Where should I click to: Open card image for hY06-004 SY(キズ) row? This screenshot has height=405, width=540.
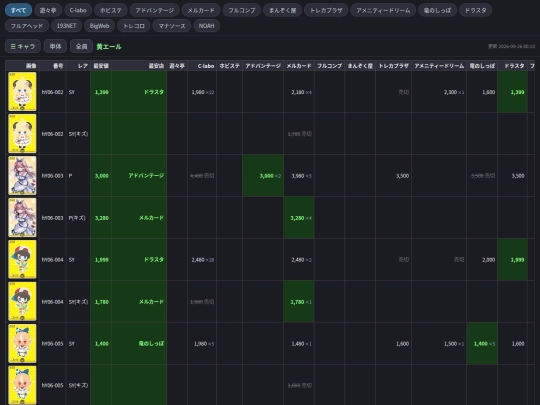[22, 301]
